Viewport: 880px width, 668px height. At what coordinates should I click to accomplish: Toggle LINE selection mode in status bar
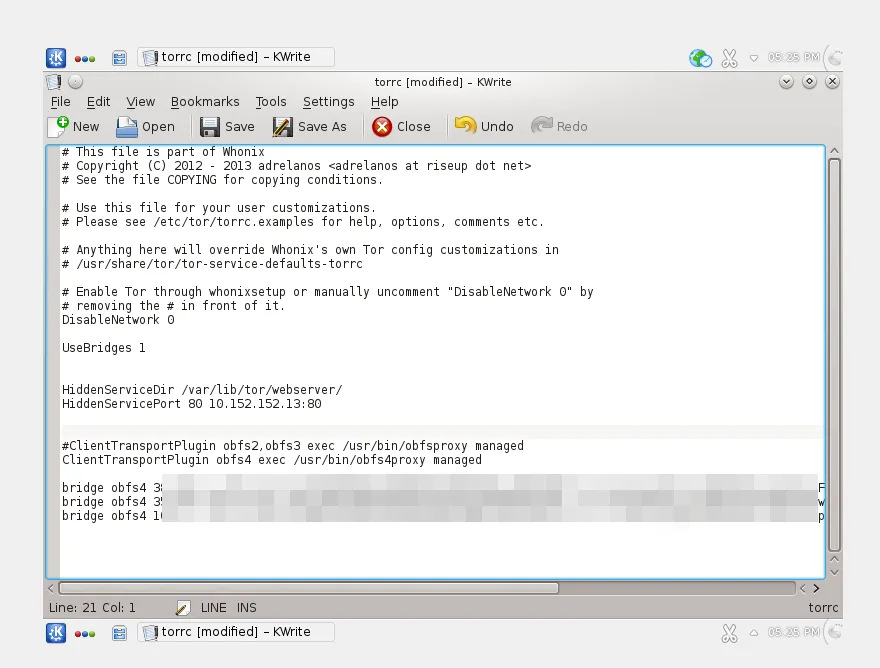click(x=214, y=608)
